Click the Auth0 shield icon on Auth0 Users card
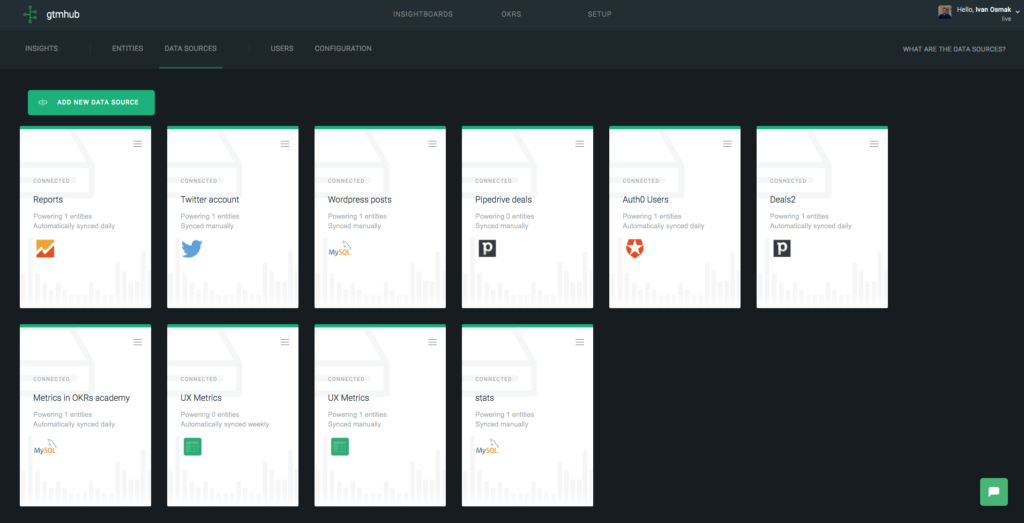This screenshot has height=523, width=1024. click(x=635, y=249)
